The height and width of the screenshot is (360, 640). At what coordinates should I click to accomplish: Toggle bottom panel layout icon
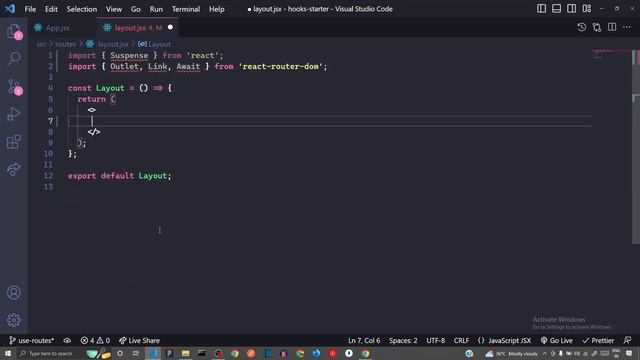click(556, 9)
